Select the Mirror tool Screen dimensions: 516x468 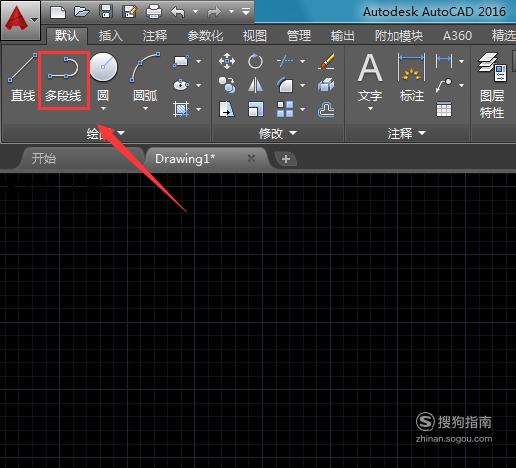[255, 85]
